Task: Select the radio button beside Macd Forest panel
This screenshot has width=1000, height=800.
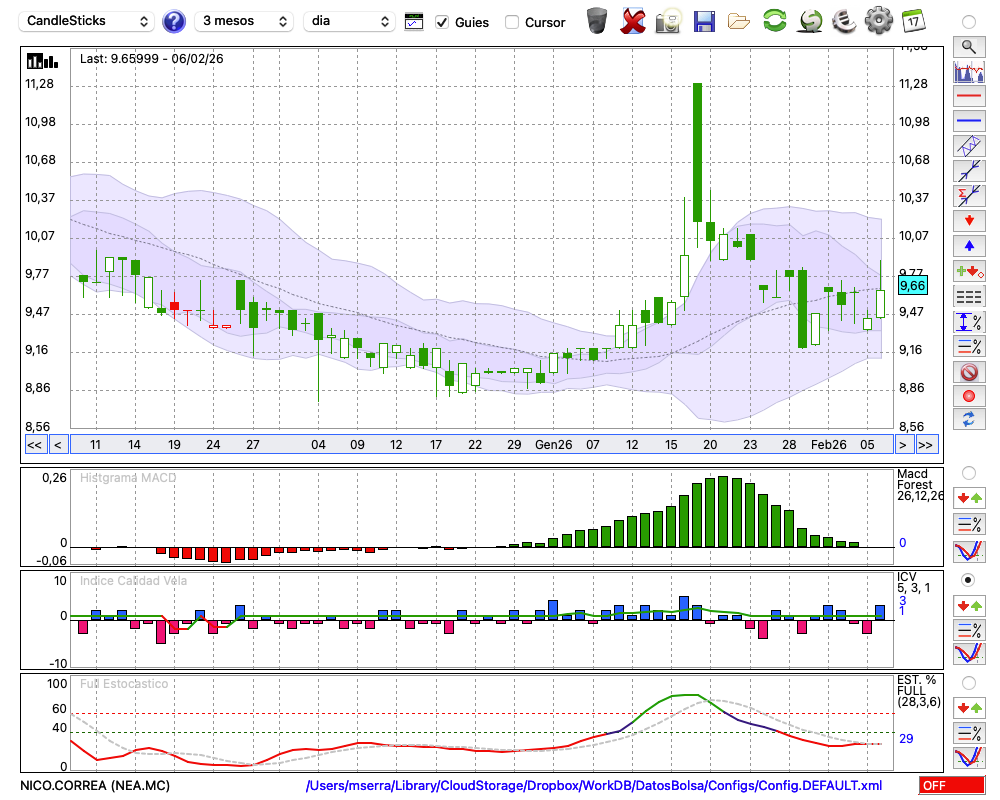Action: point(968,472)
